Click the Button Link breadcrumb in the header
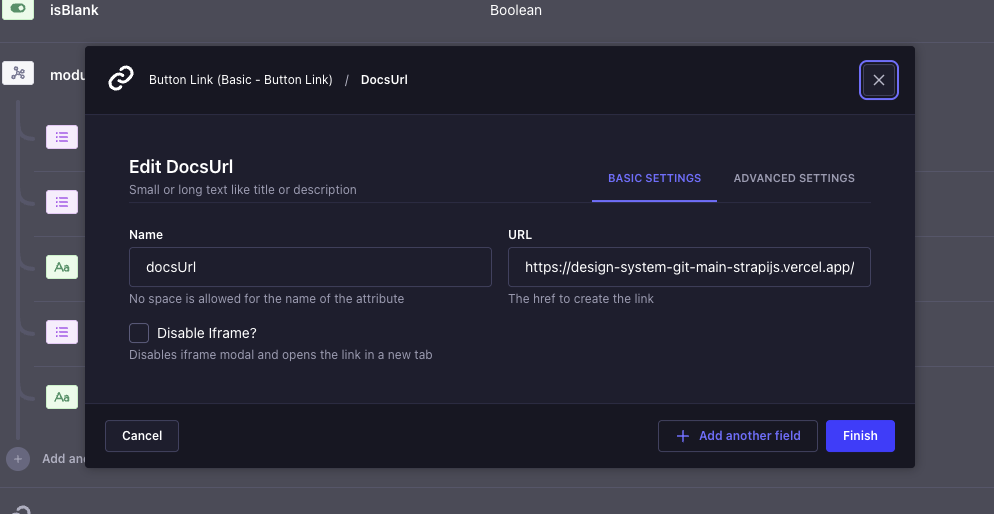Screen dimensions: 994x514 coord(240,80)
